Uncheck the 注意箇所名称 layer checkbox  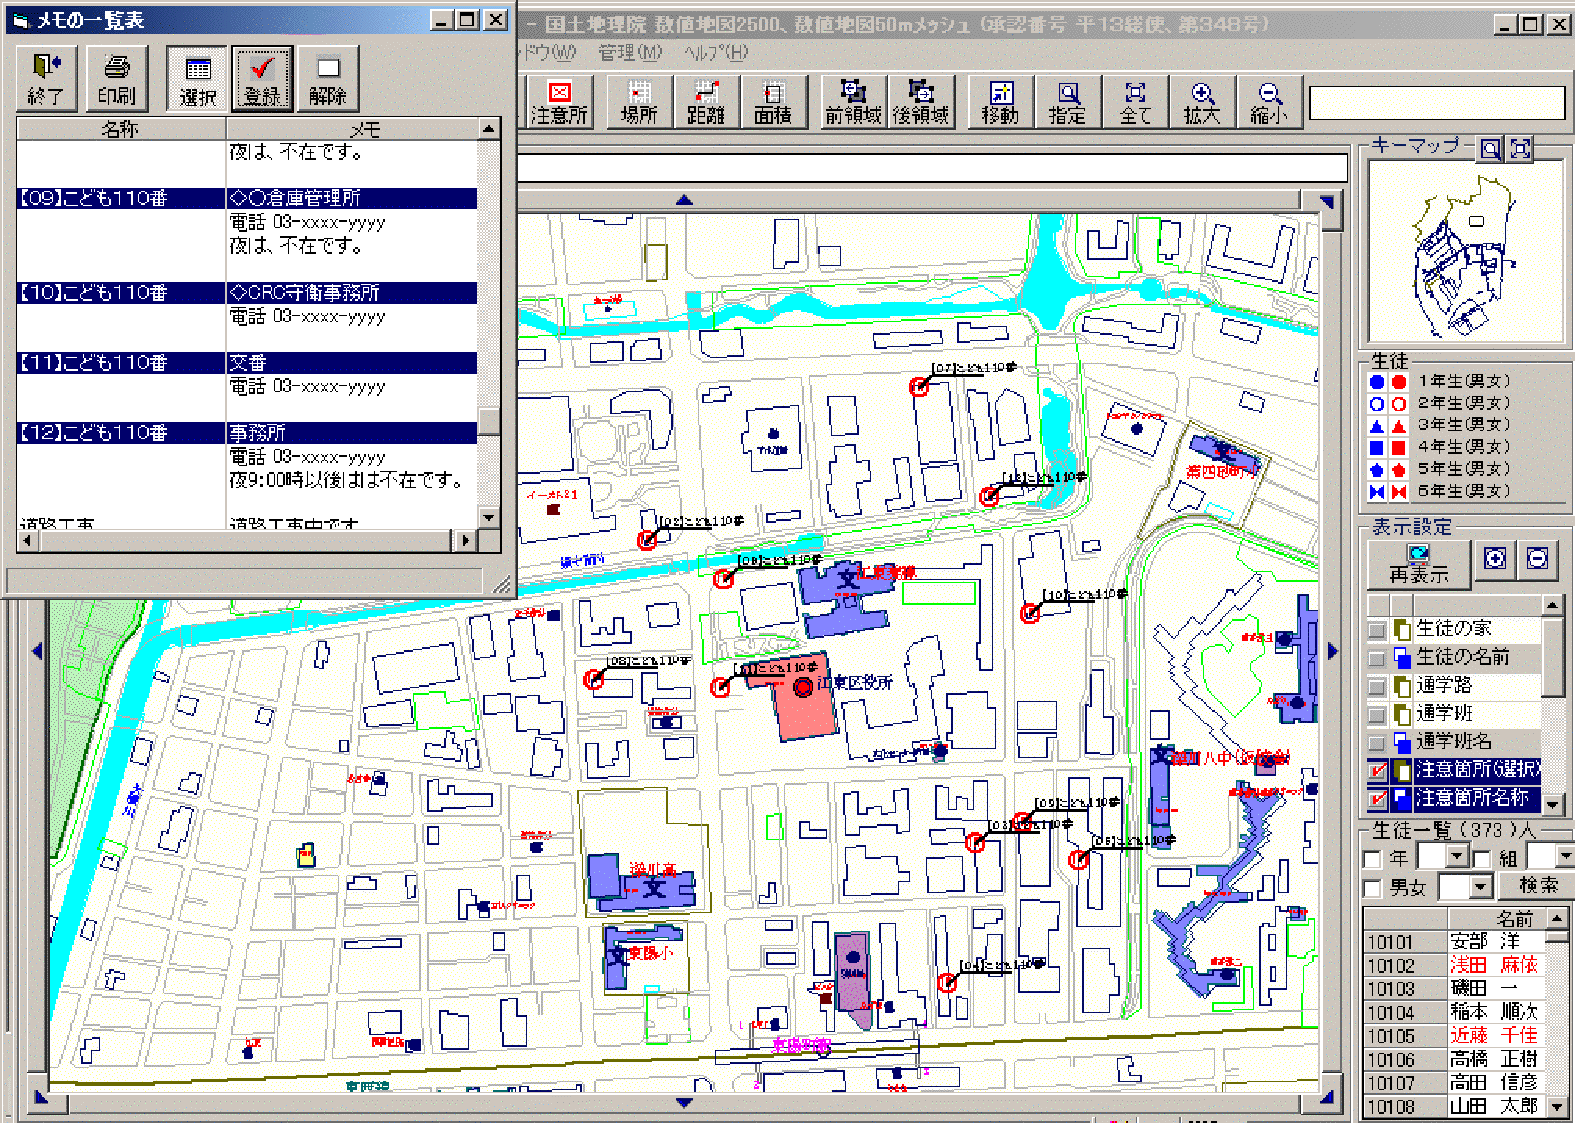point(1377,798)
